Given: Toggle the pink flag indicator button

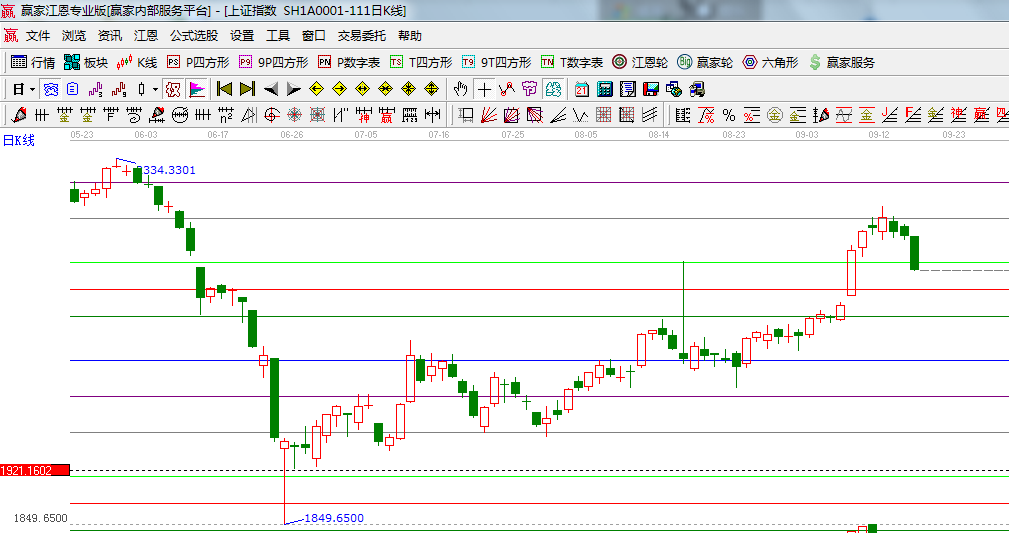Looking at the screenshot, I should (x=196, y=89).
